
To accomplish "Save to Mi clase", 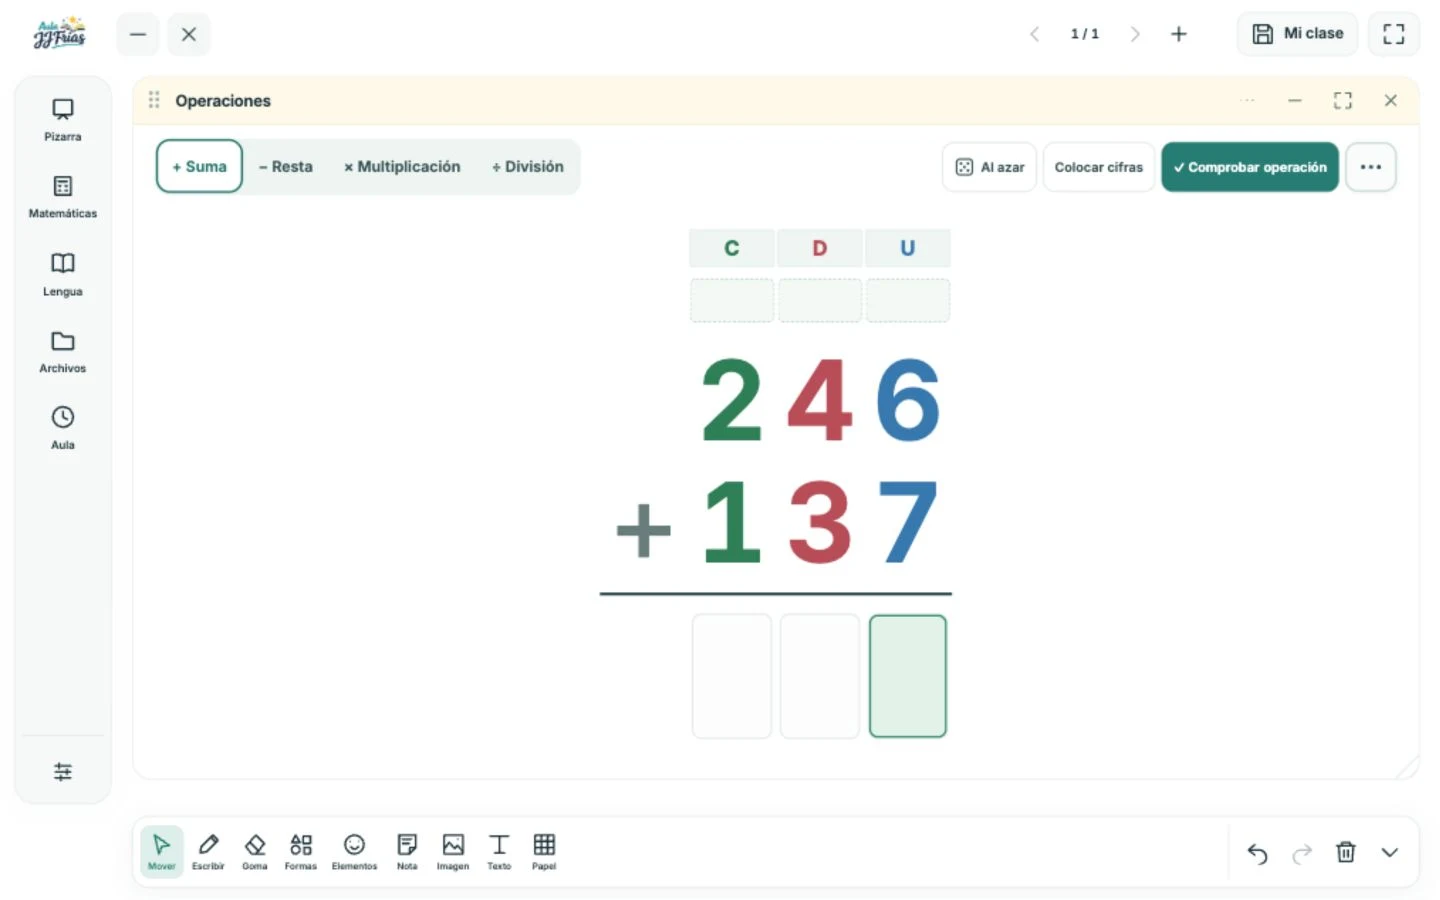I will [1298, 34].
